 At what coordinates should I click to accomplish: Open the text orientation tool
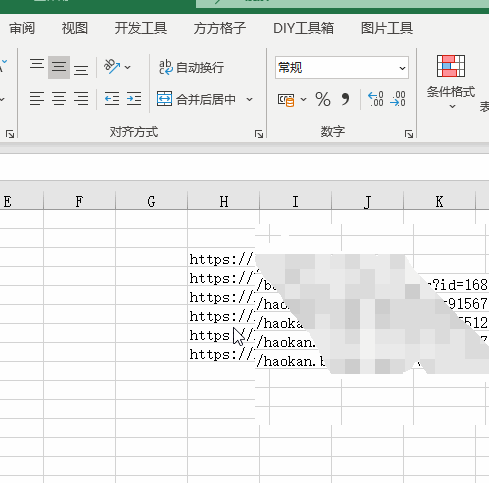click(x=112, y=67)
